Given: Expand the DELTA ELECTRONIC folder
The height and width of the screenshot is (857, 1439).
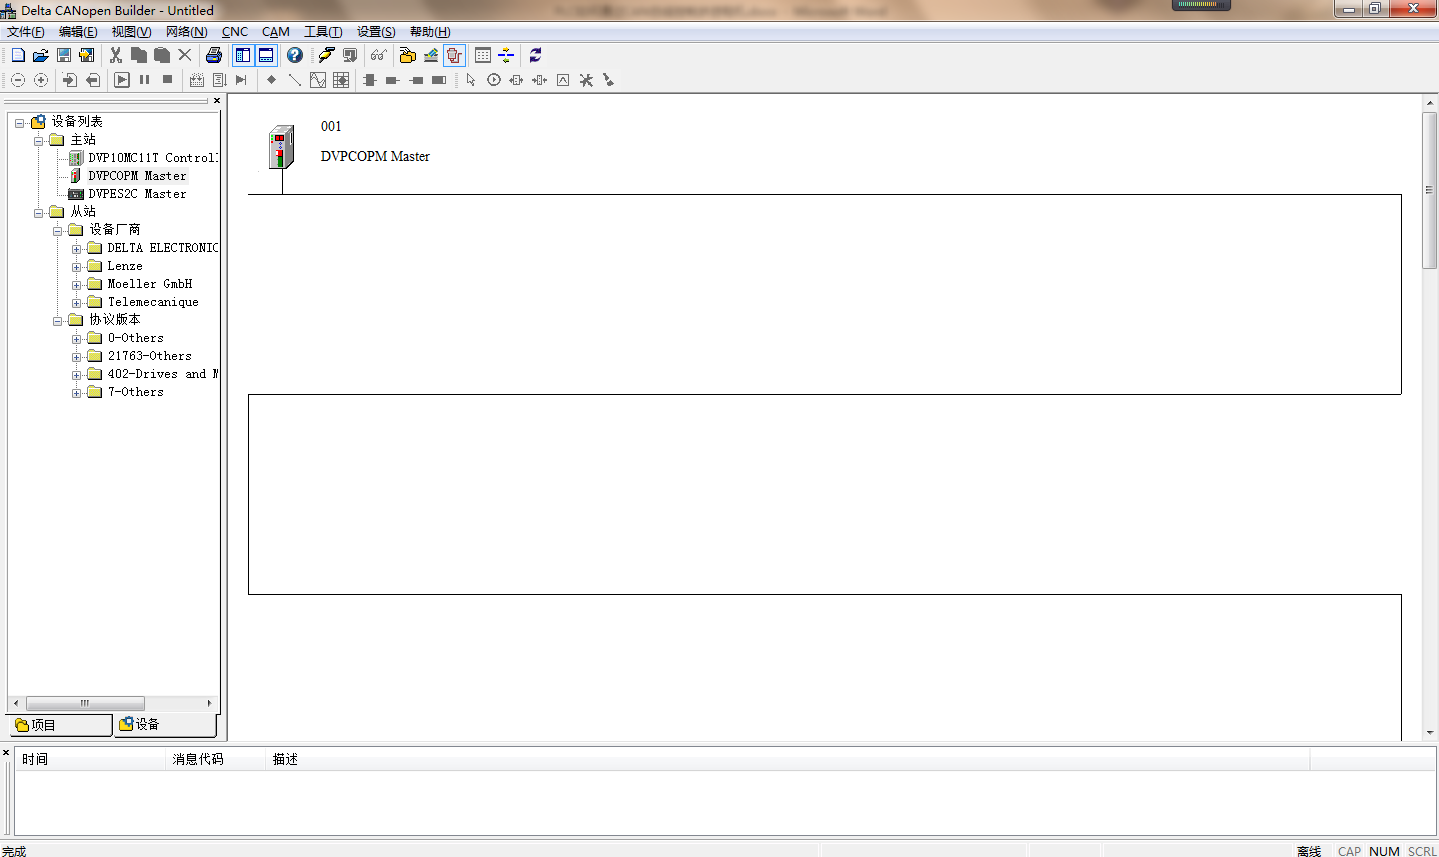Looking at the screenshot, I should click(x=77, y=248).
